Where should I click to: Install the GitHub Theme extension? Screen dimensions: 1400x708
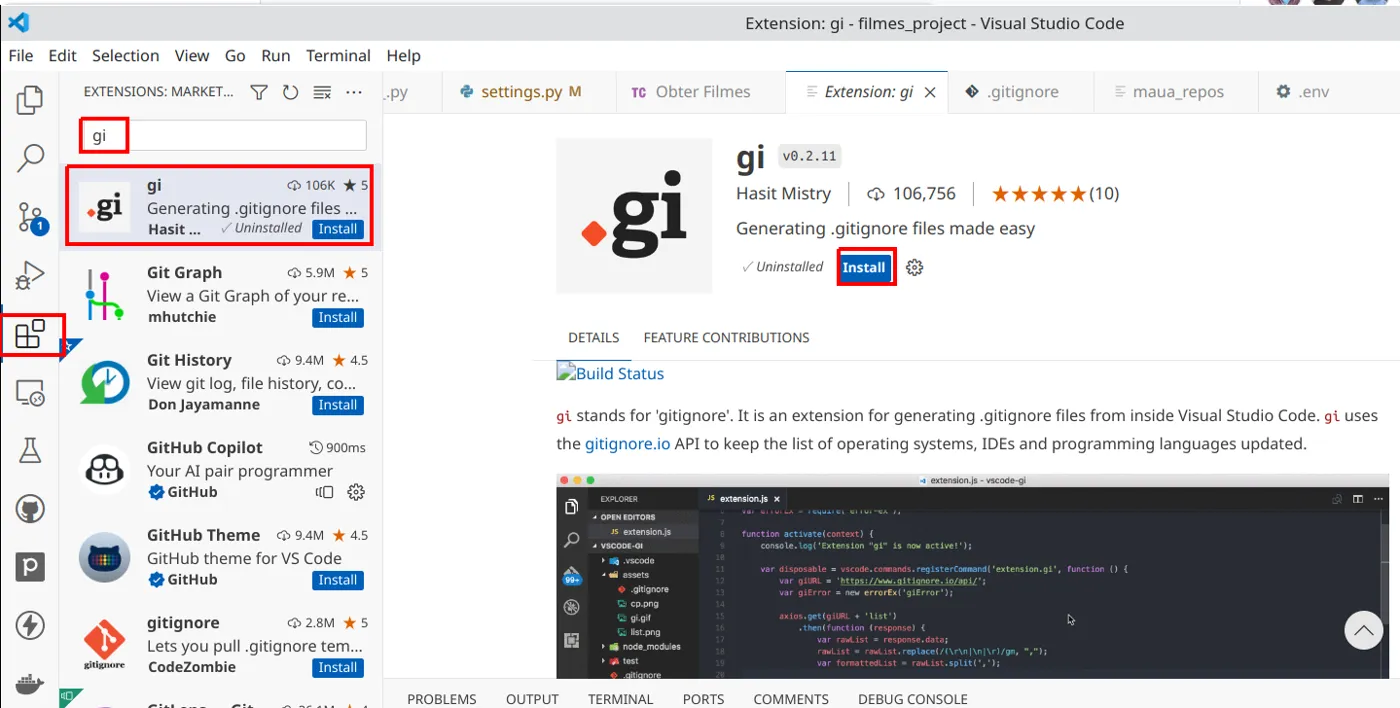338,580
